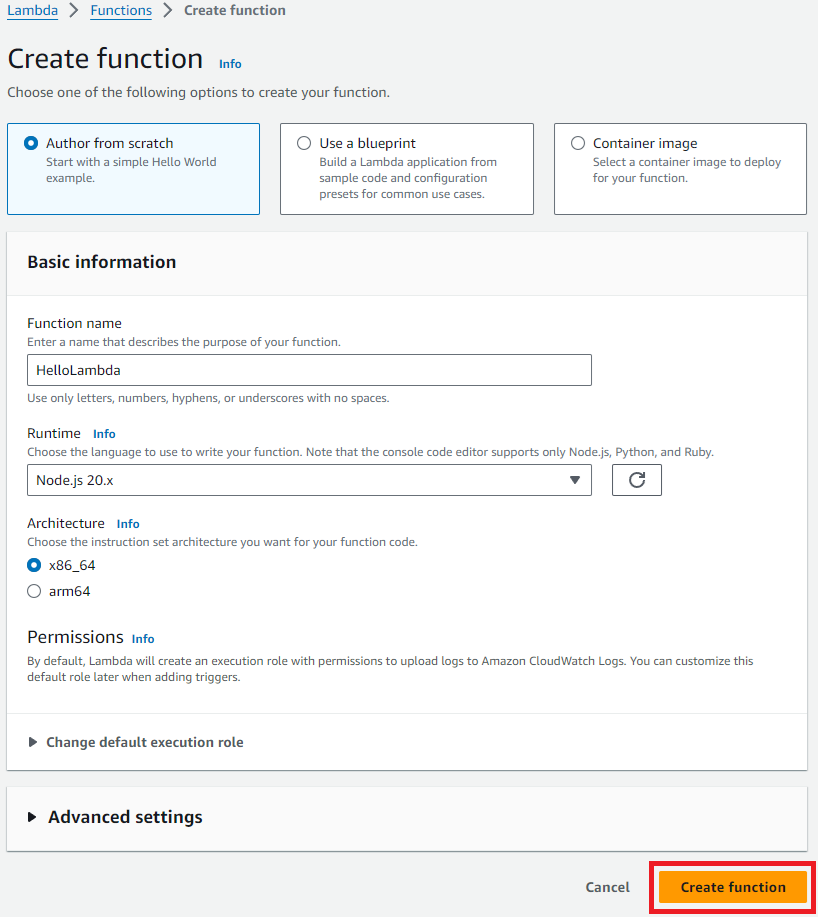Choose the arm64 architecture
The width and height of the screenshot is (818, 917).
(34, 591)
